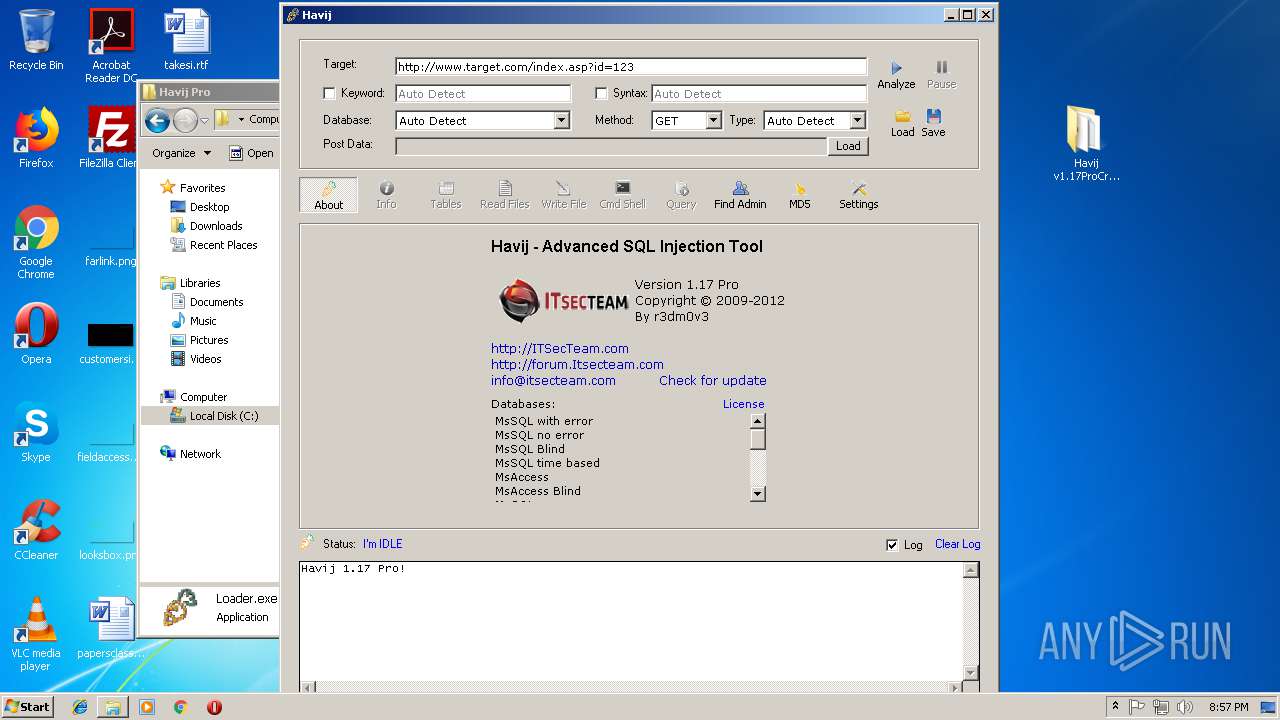Click the Analyze play icon
Viewport: 1280px width, 720px height.
click(896, 68)
